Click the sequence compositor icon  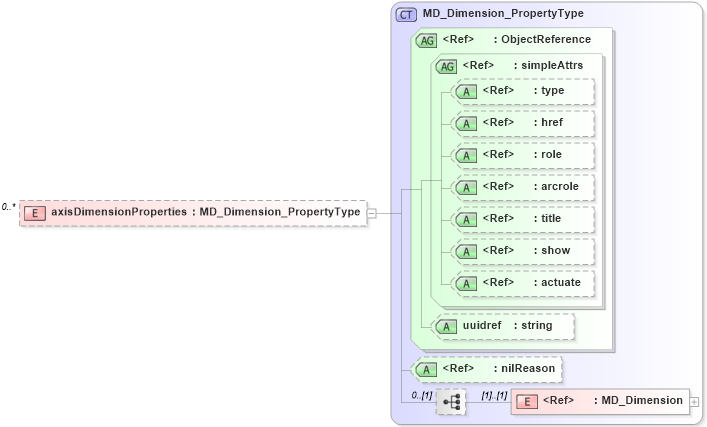click(451, 401)
